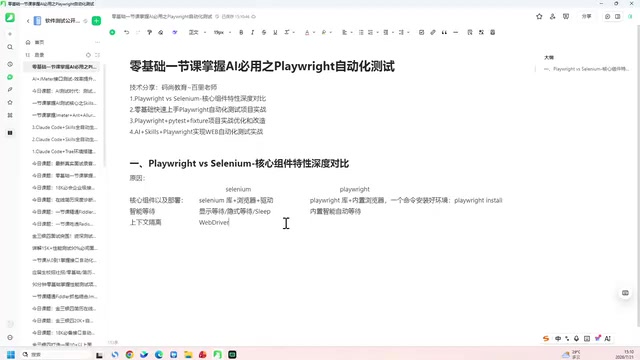Click the 分享 share button
640x360 pixels.
pos(587,16)
